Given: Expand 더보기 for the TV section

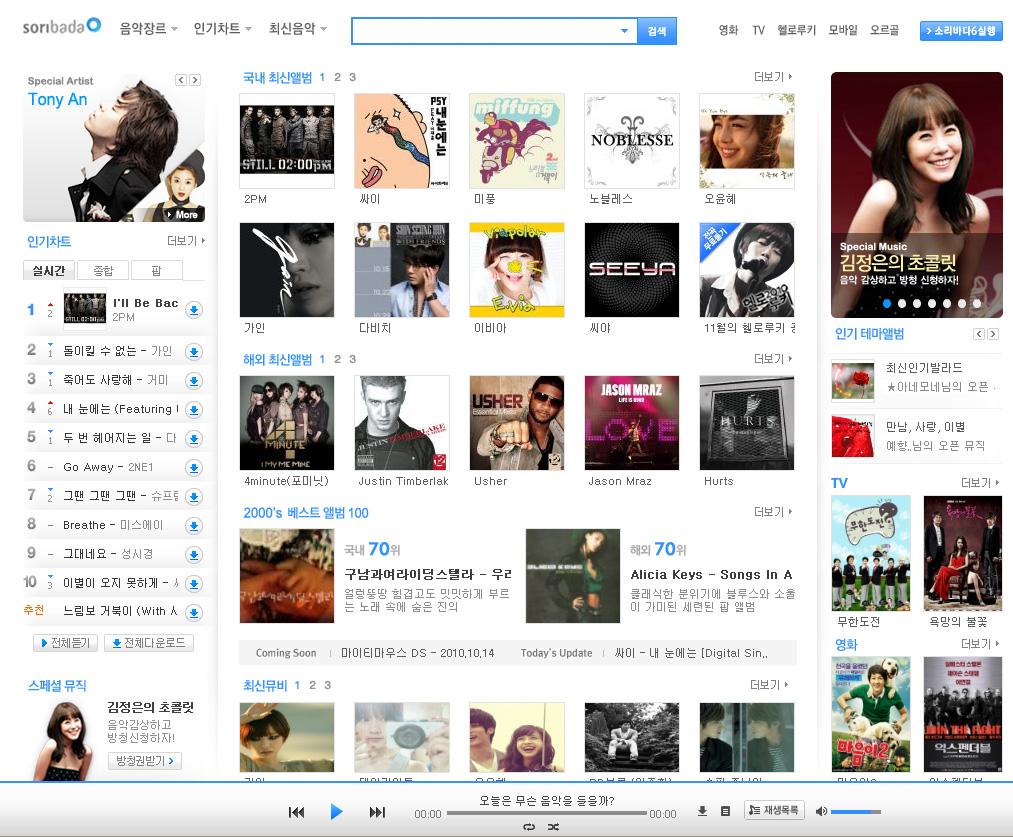Looking at the screenshot, I should (980, 482).
